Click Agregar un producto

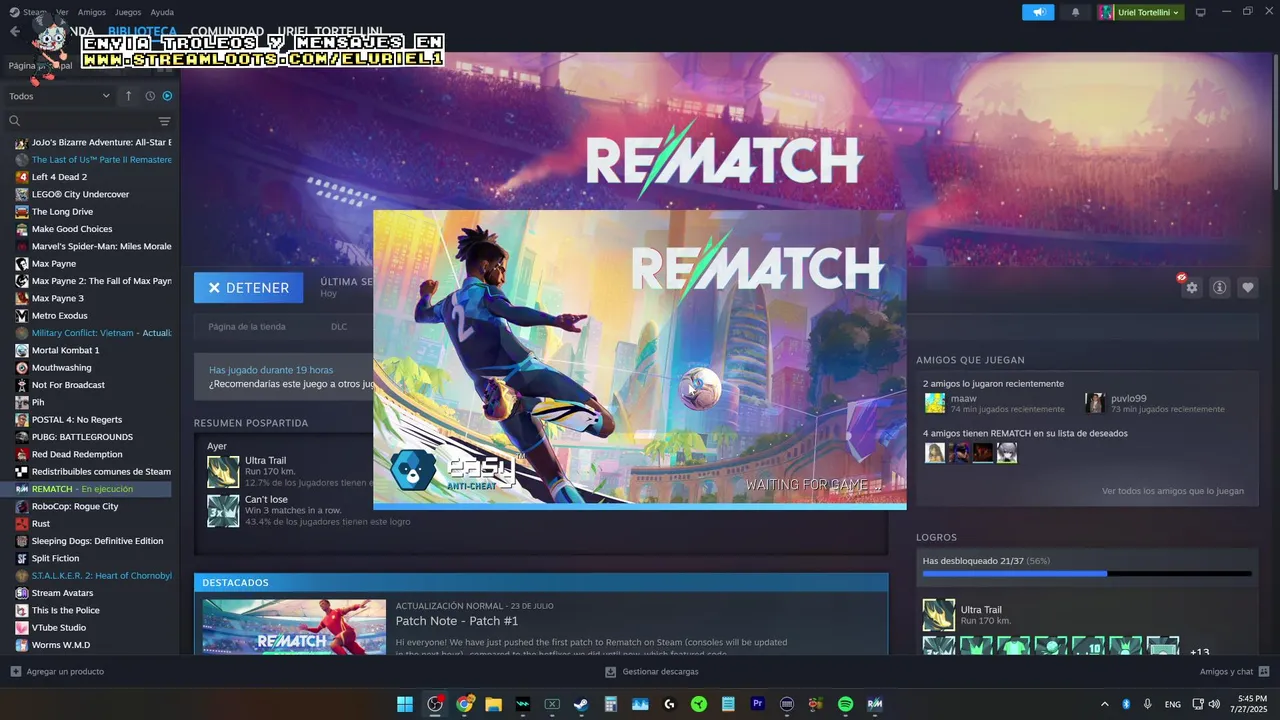(x=57, y=672)
